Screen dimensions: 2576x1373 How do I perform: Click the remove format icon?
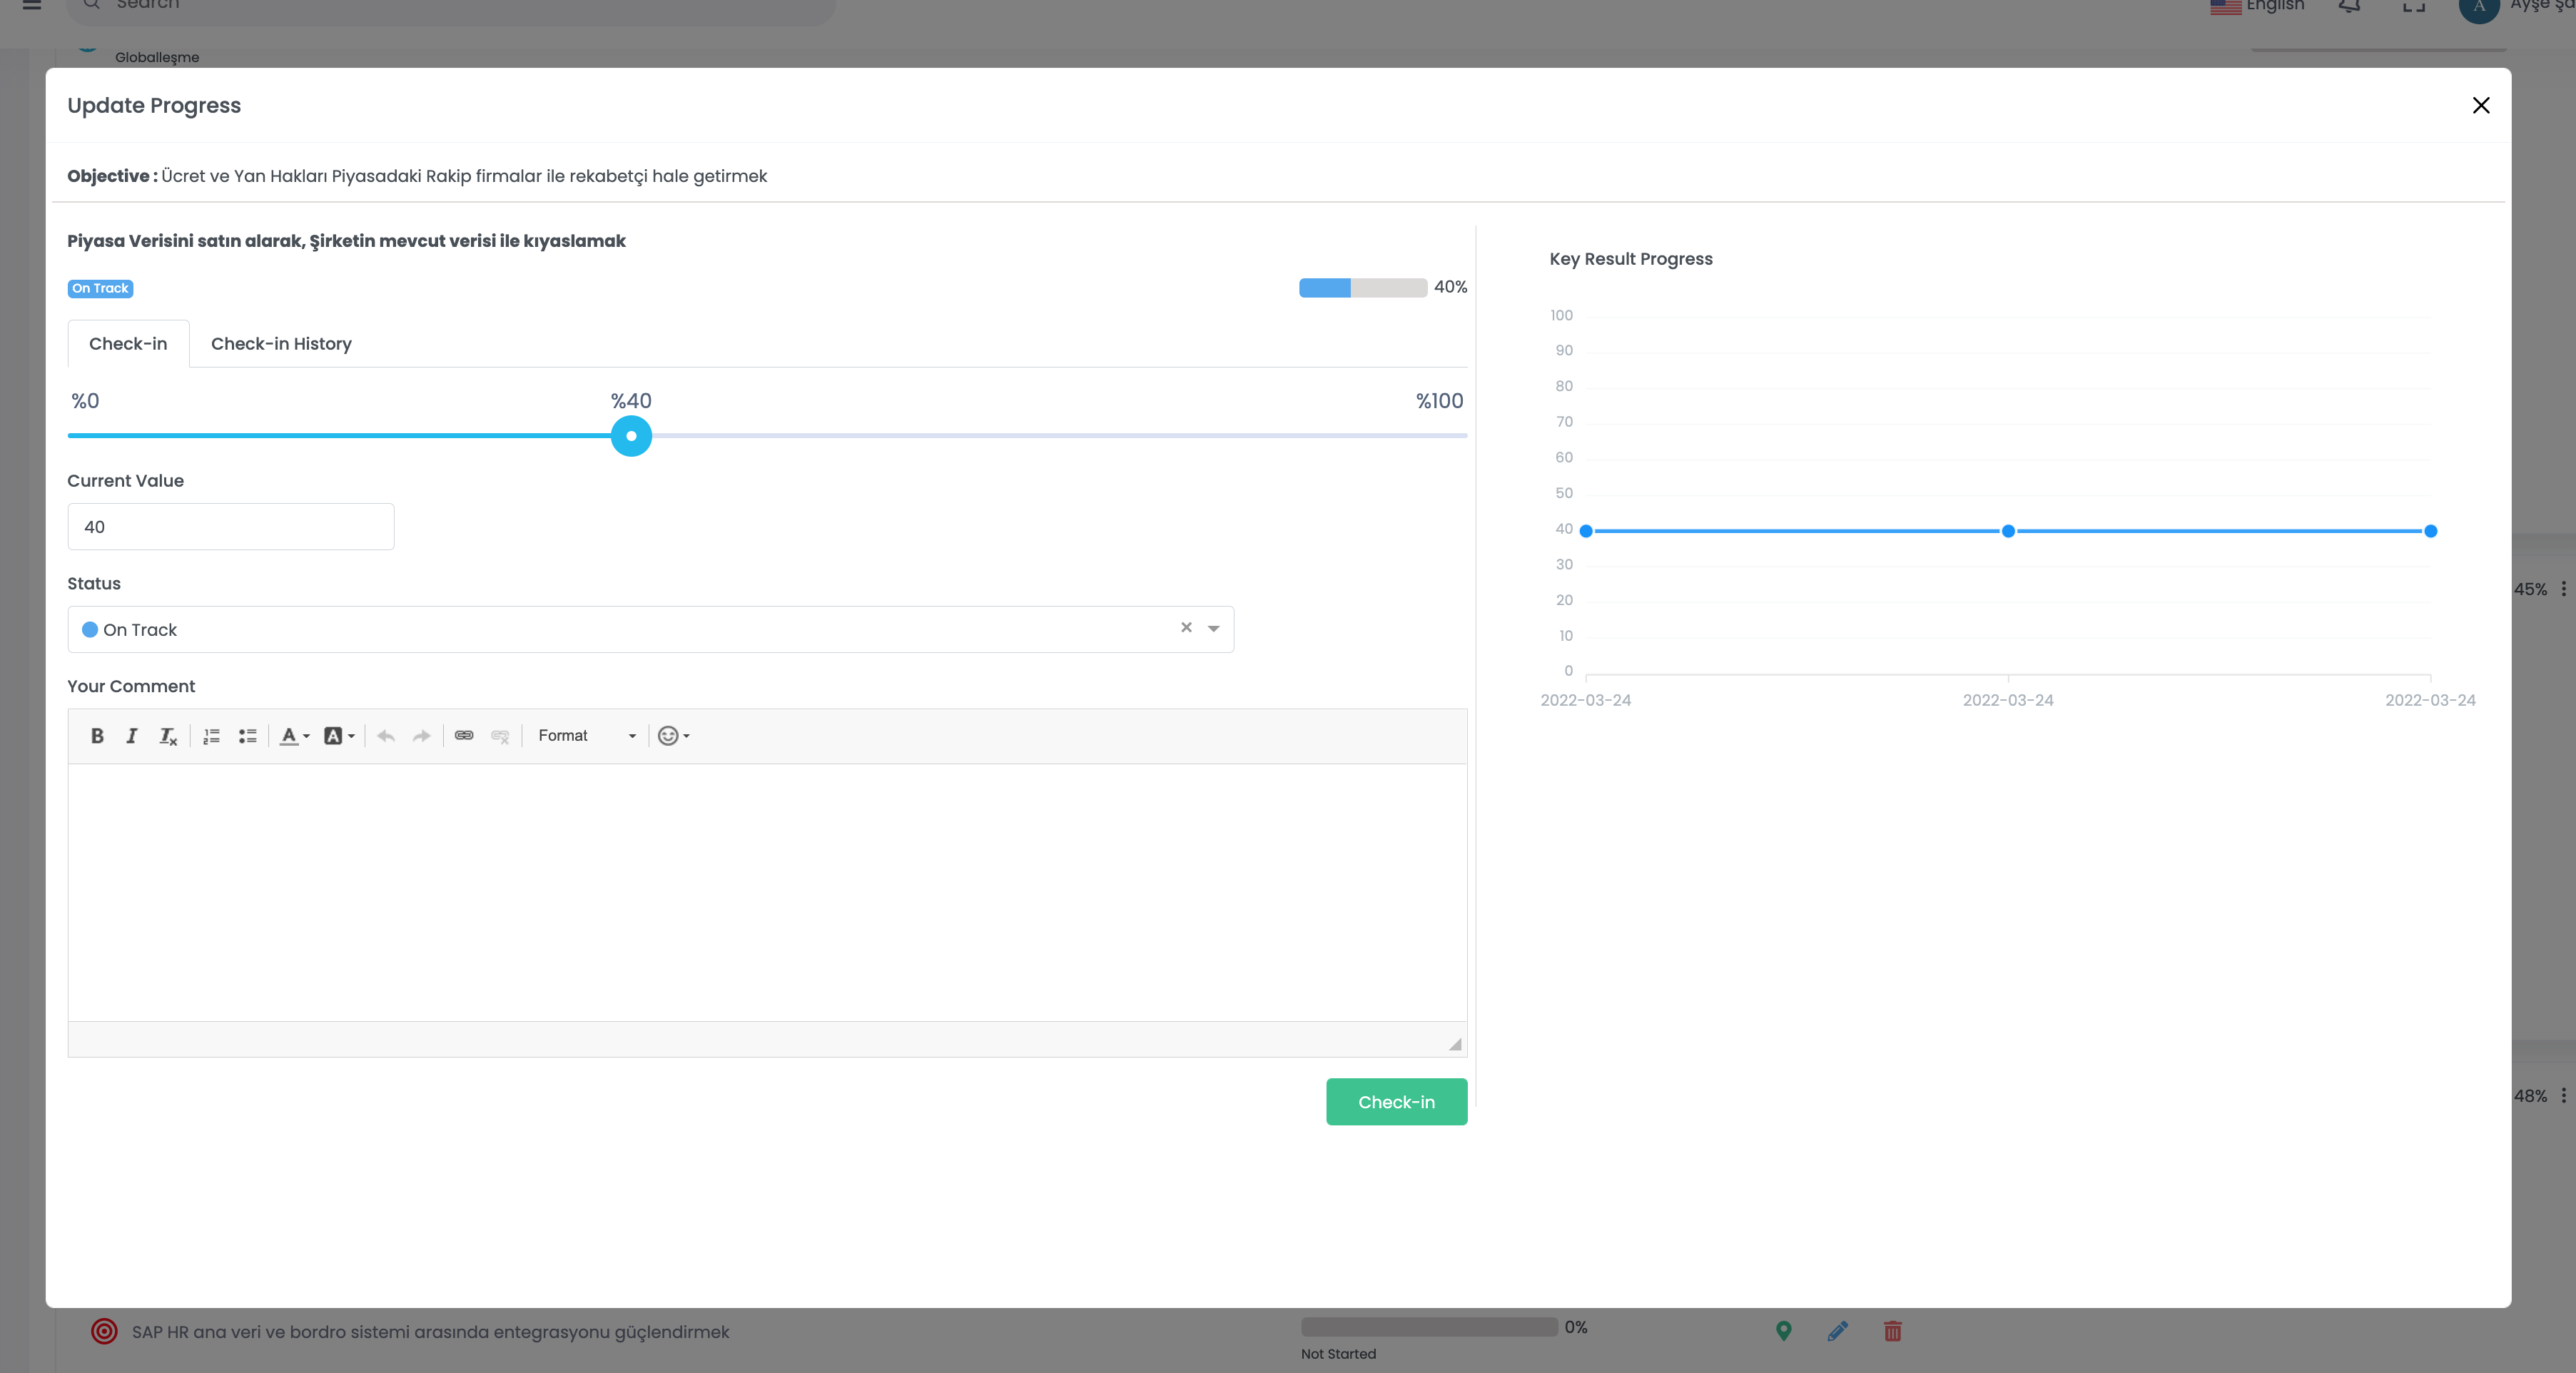tap(168, 736)
